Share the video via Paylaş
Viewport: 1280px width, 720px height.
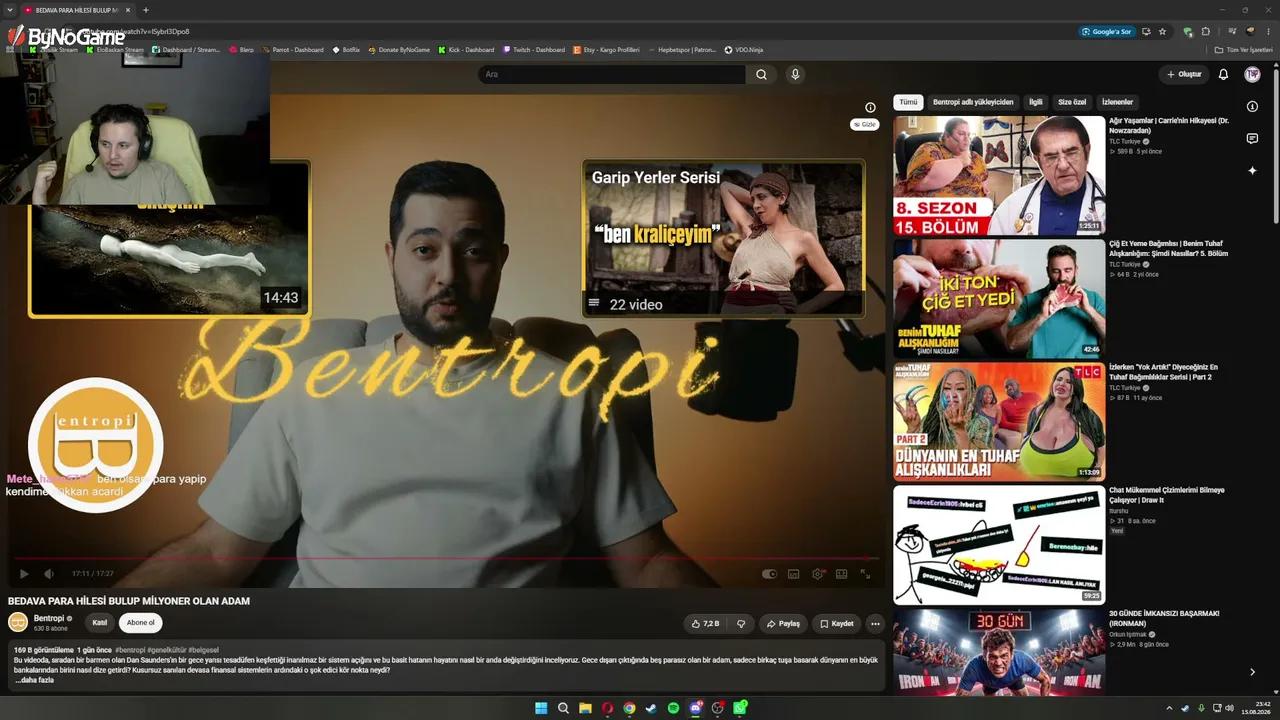point(783,623)
